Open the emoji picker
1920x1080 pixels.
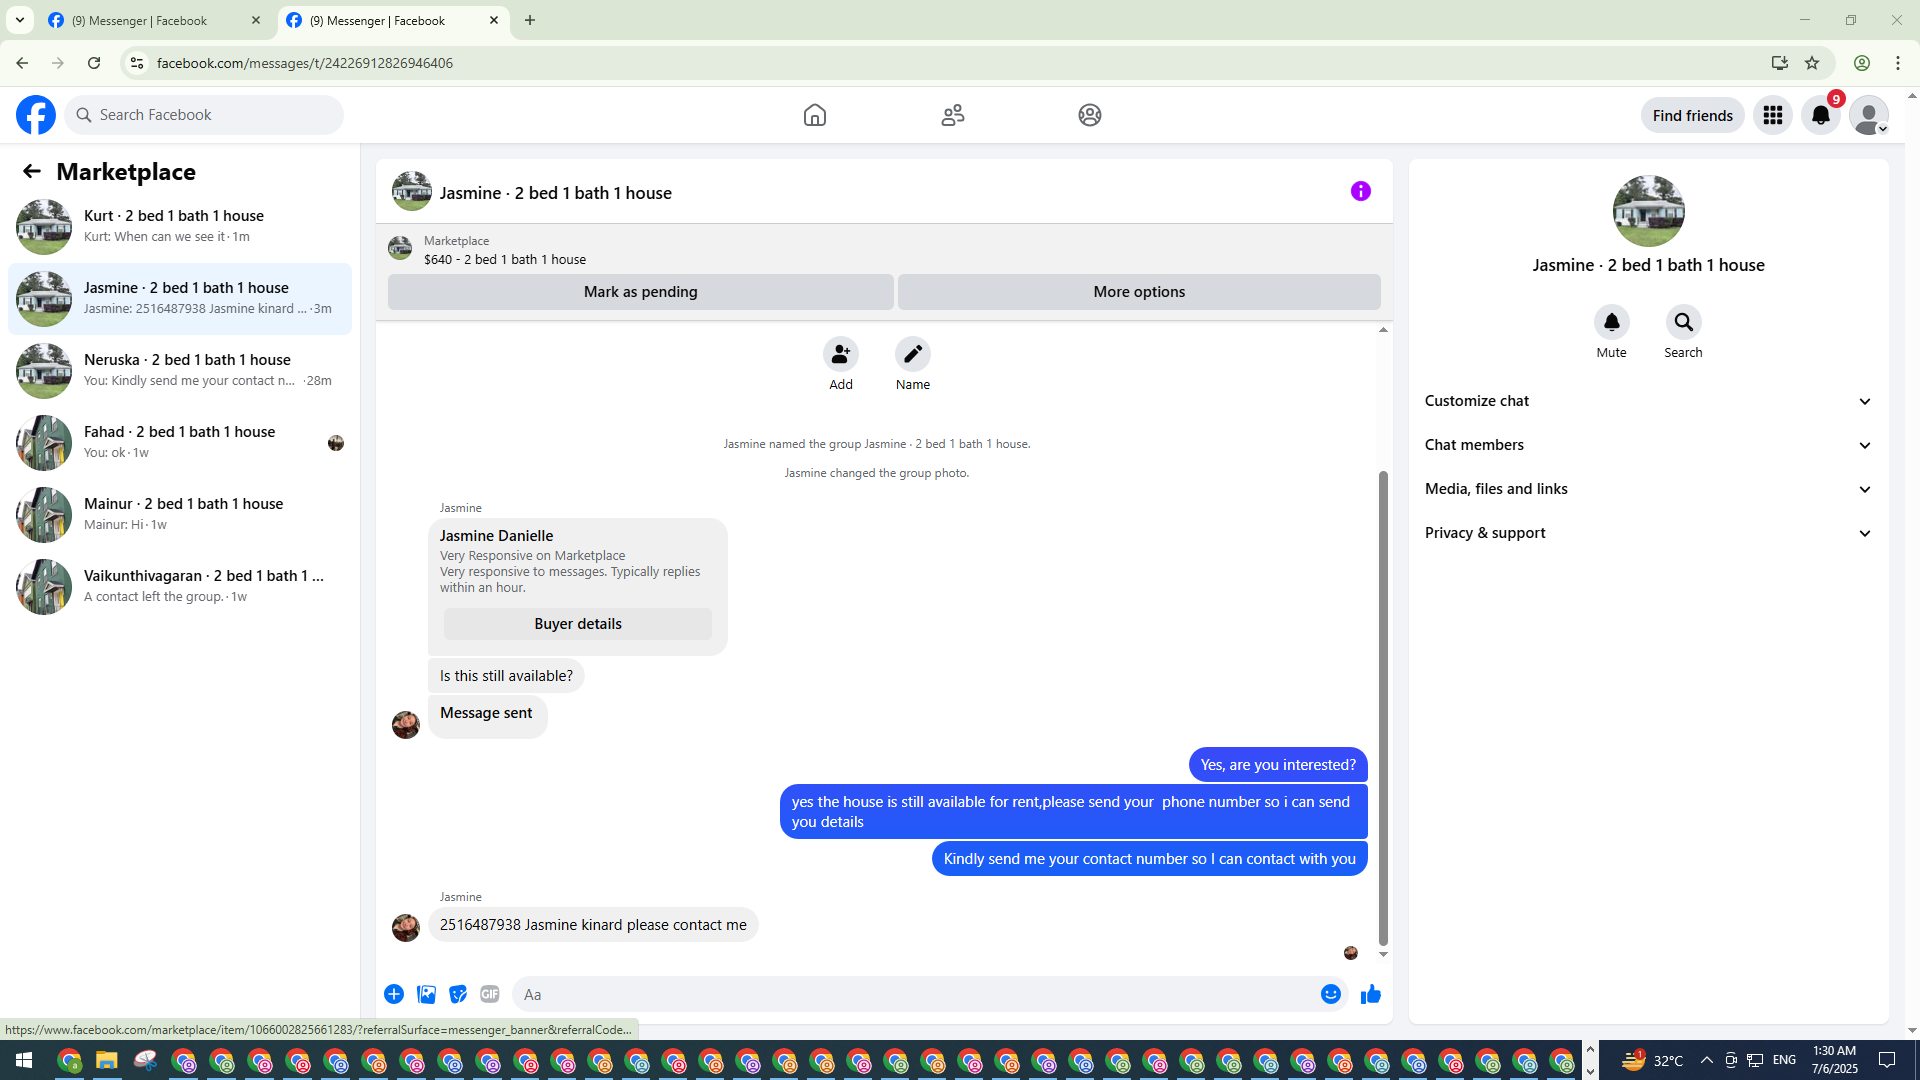(x=1330, y=994)
